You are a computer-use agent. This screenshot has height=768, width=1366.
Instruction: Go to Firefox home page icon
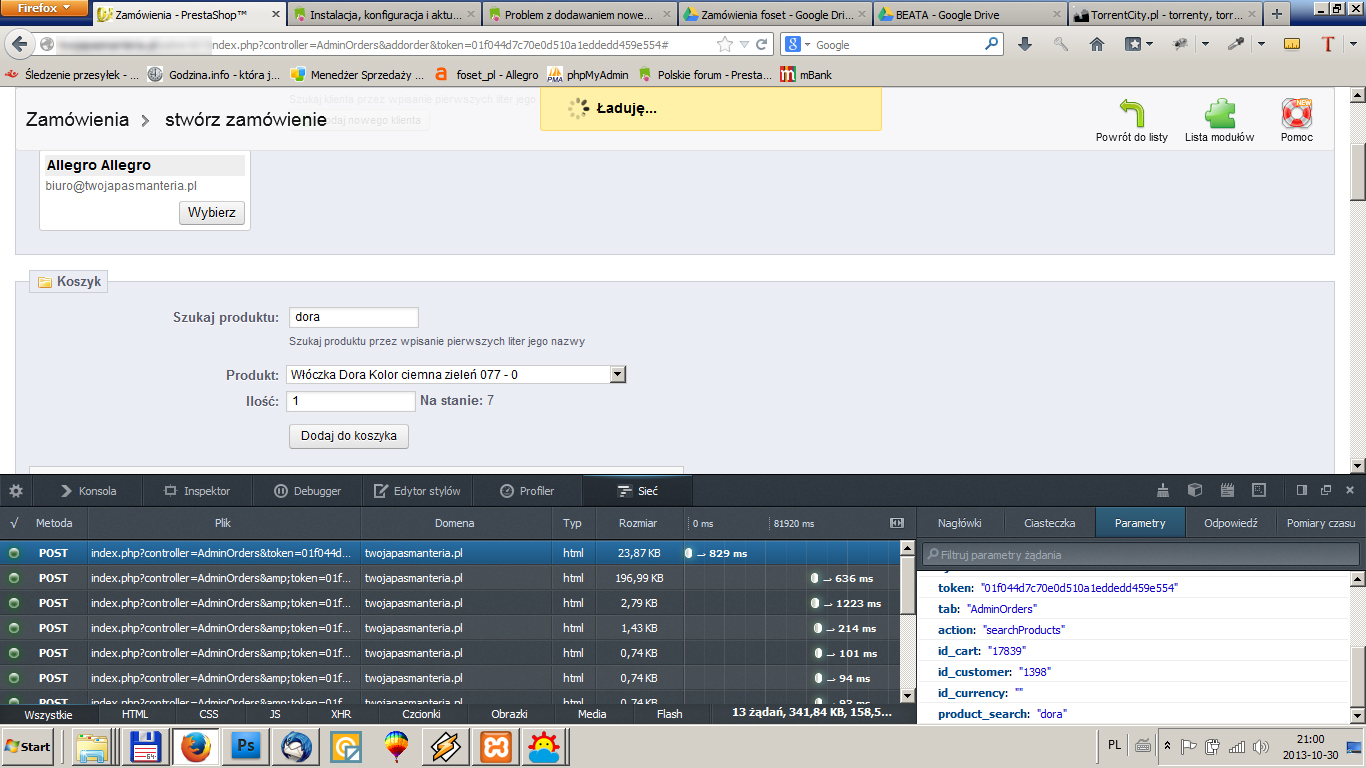[1097, 44]
